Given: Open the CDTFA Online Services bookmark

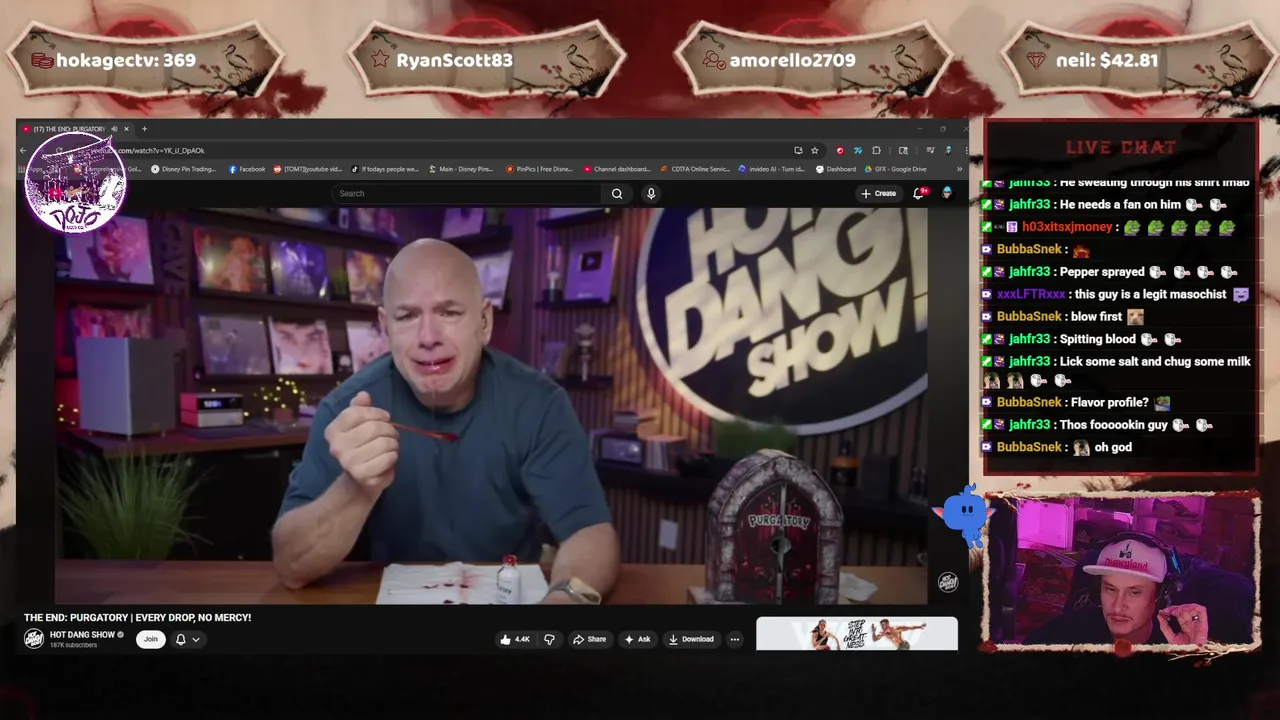Looking at the screenshot, I should tap(695, 169).
